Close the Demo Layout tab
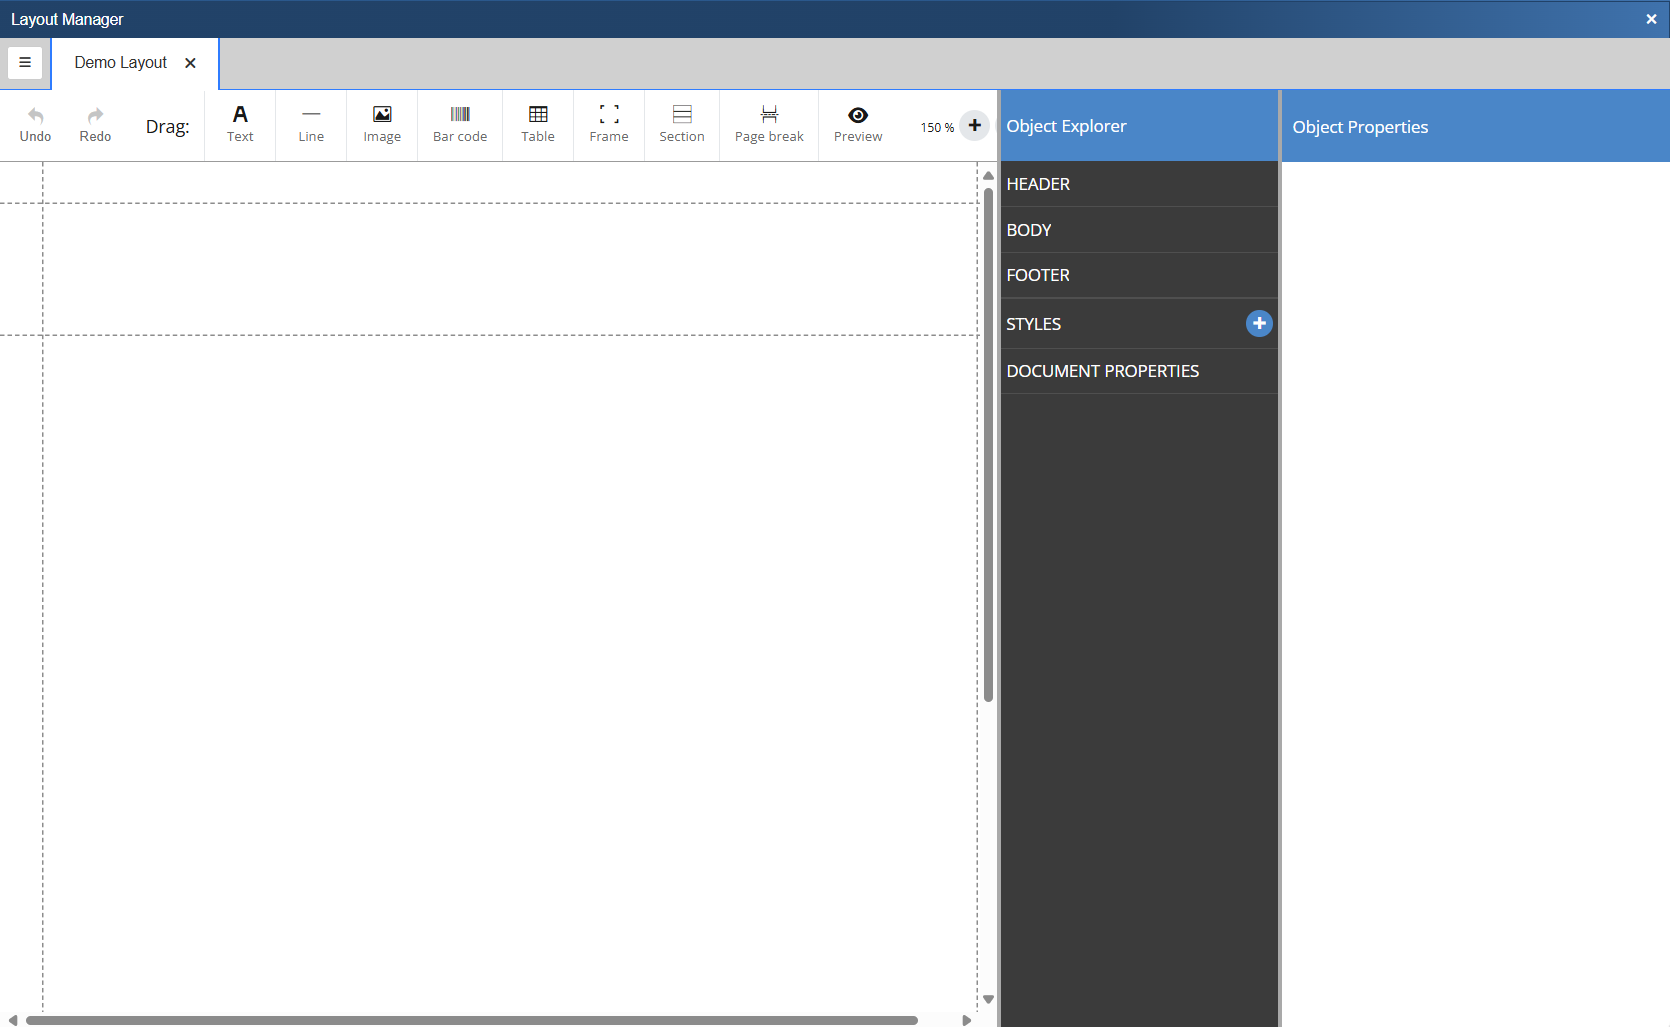 pos(190,63)
